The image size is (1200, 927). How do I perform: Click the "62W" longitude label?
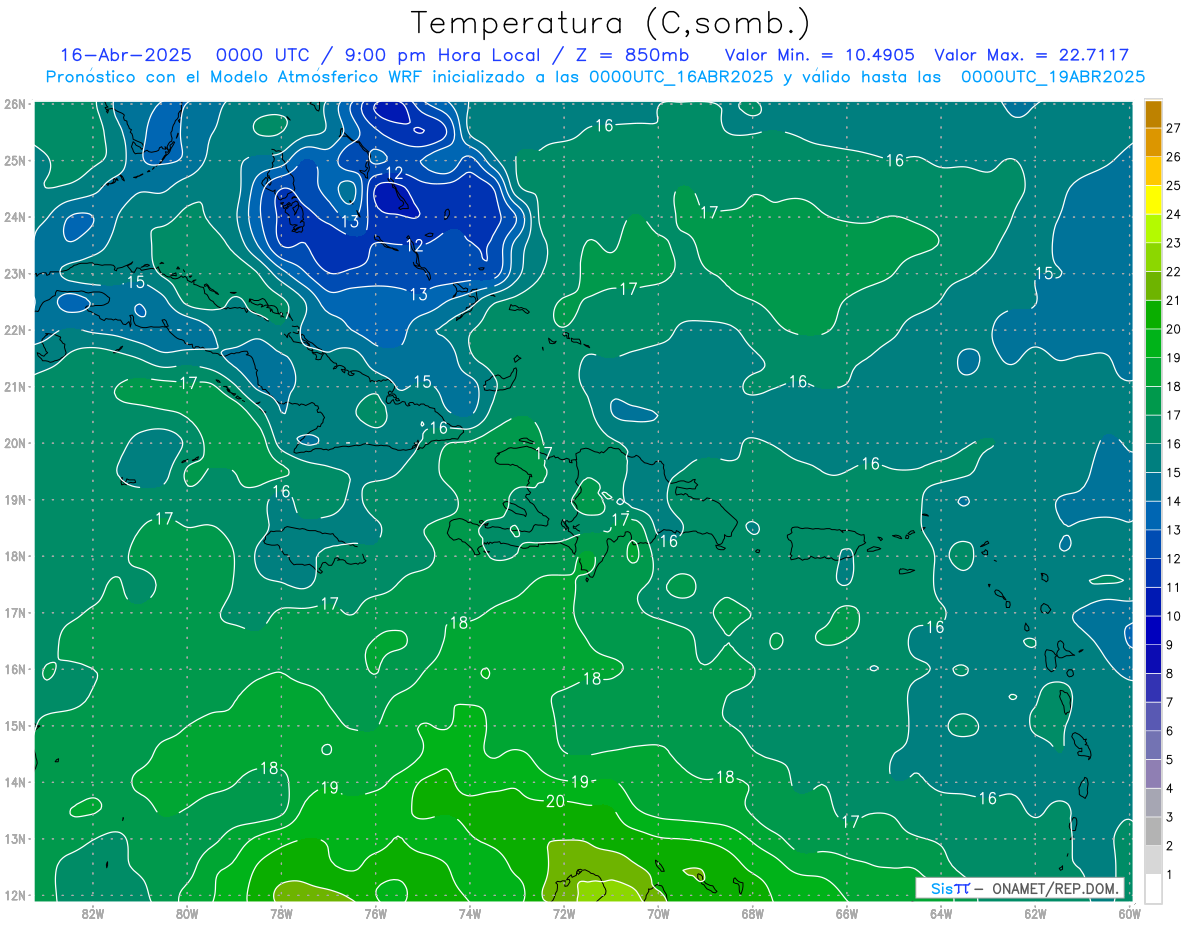pyautogui.click(x=1035, y=912)
